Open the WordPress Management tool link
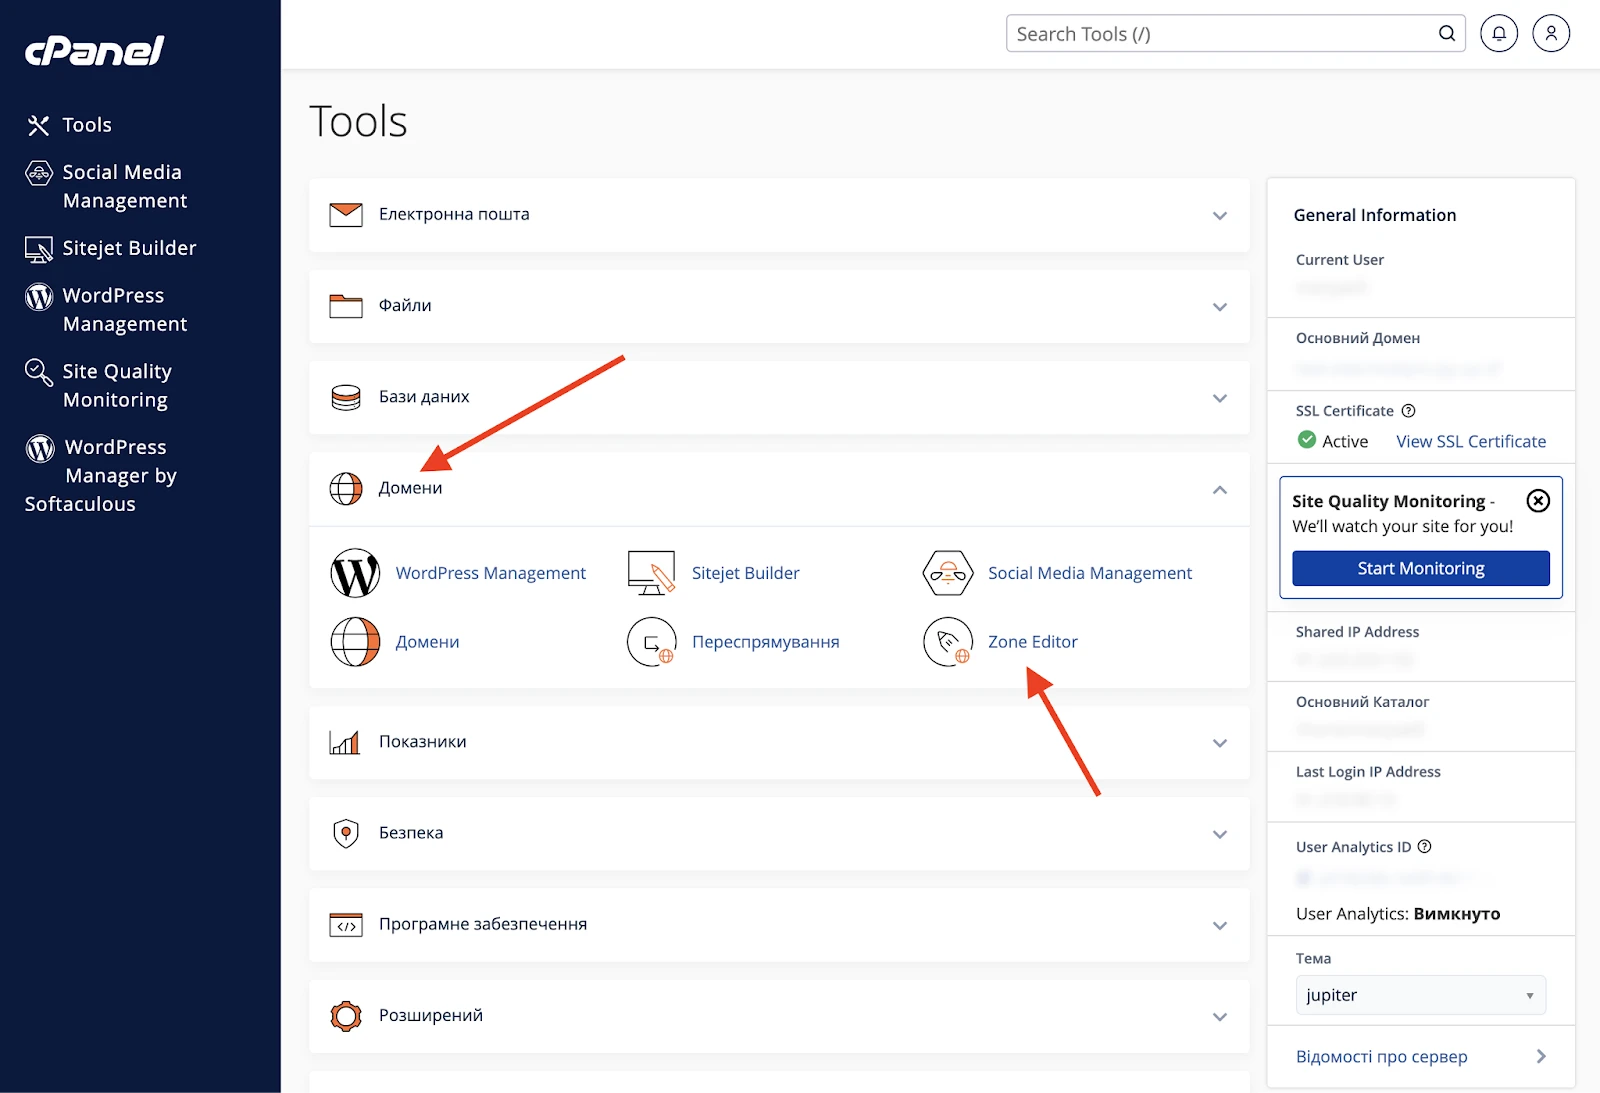 pos(491,573)
